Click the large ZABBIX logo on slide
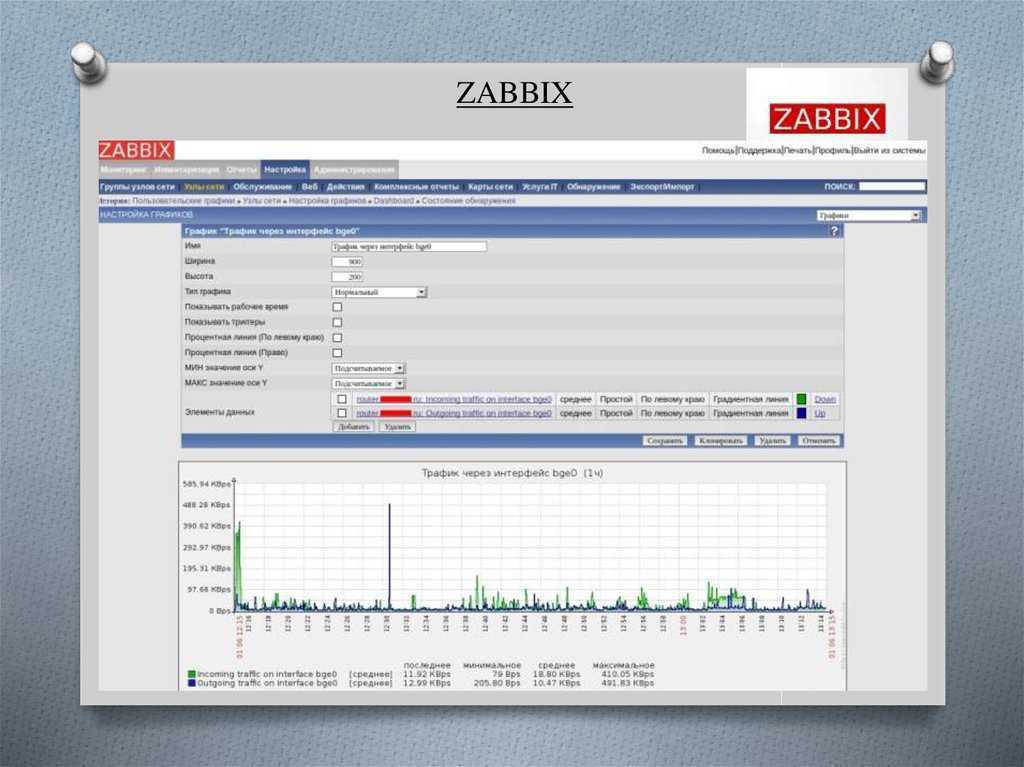1024x767 pixels. point(827,119)
